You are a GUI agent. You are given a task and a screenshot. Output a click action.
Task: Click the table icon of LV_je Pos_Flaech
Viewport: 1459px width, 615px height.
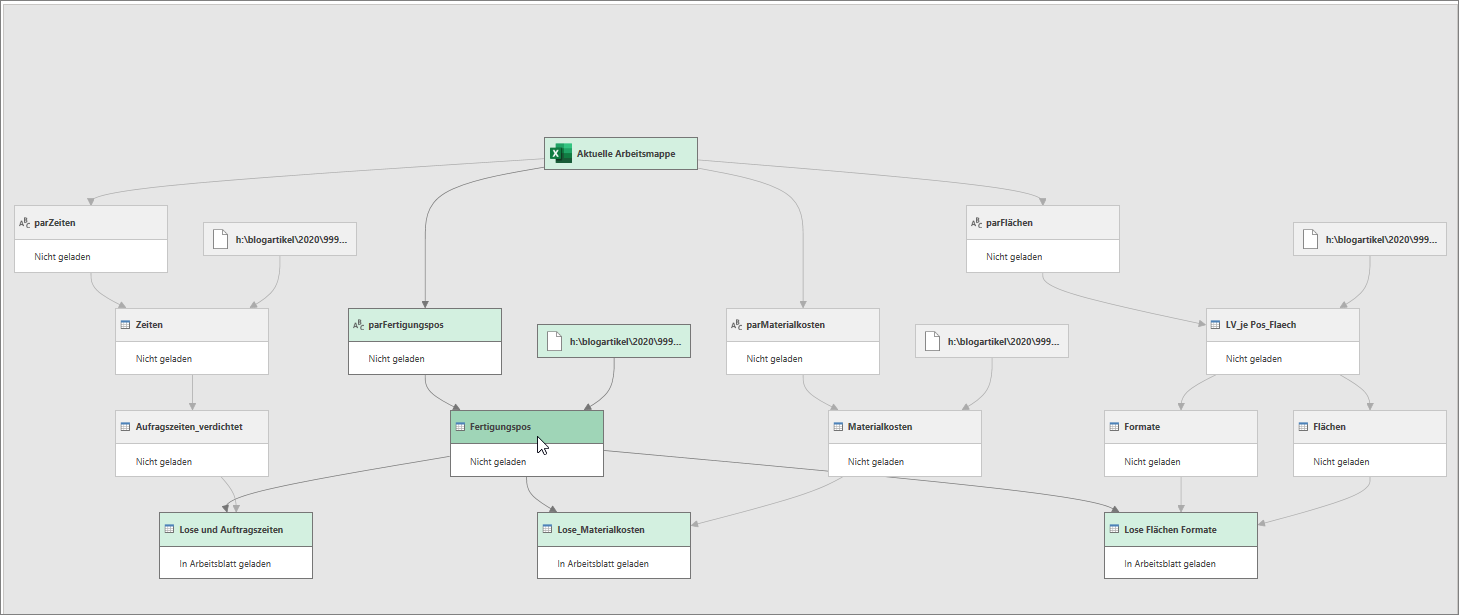tap(1216, 325)
